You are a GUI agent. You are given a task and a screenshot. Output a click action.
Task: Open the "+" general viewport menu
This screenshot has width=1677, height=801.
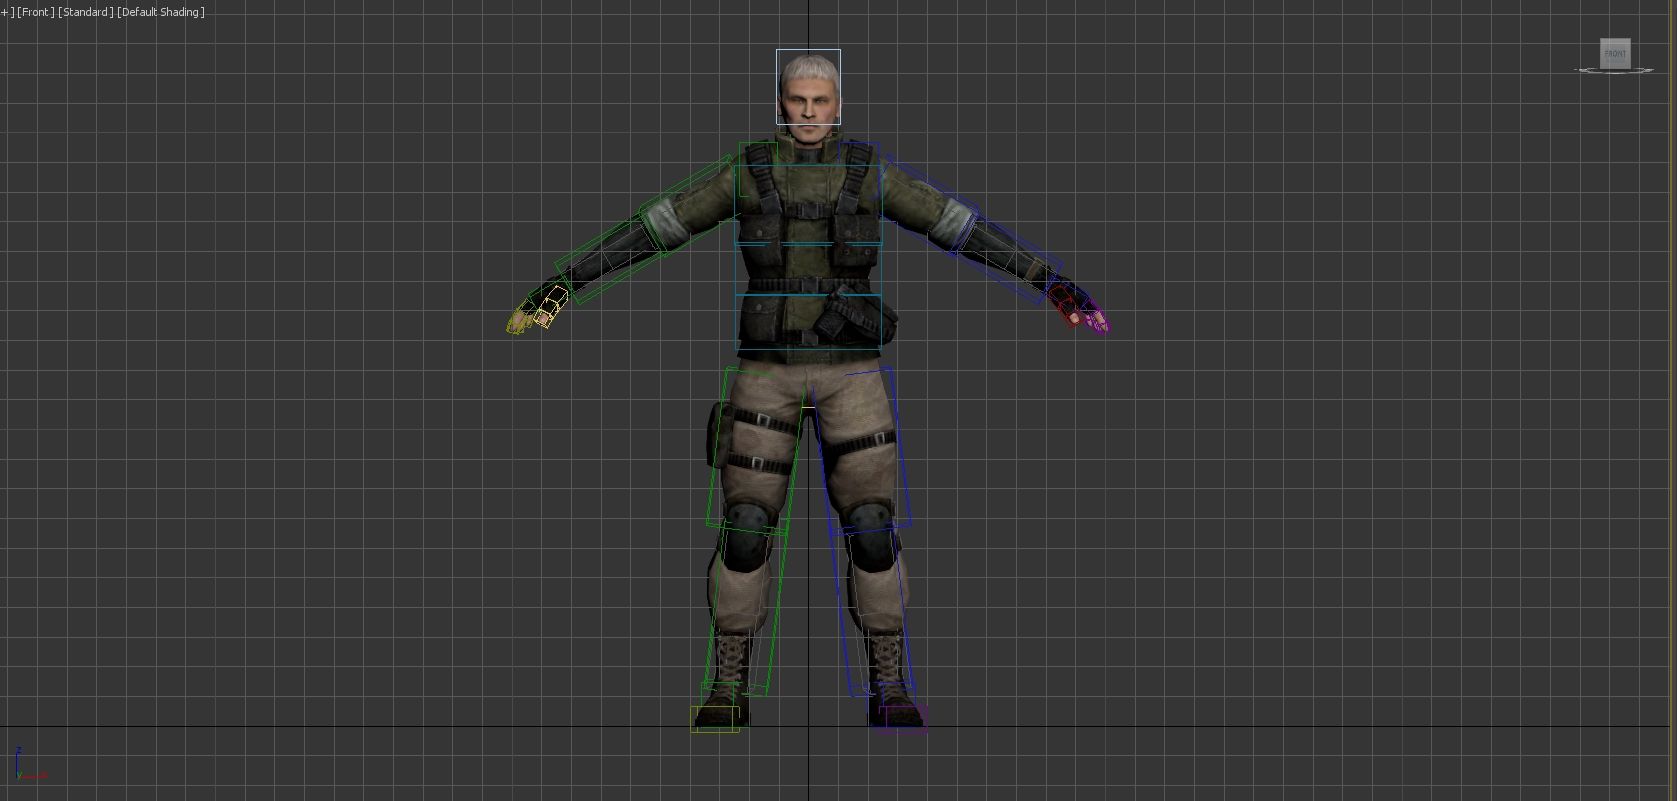tap(5, 12)
